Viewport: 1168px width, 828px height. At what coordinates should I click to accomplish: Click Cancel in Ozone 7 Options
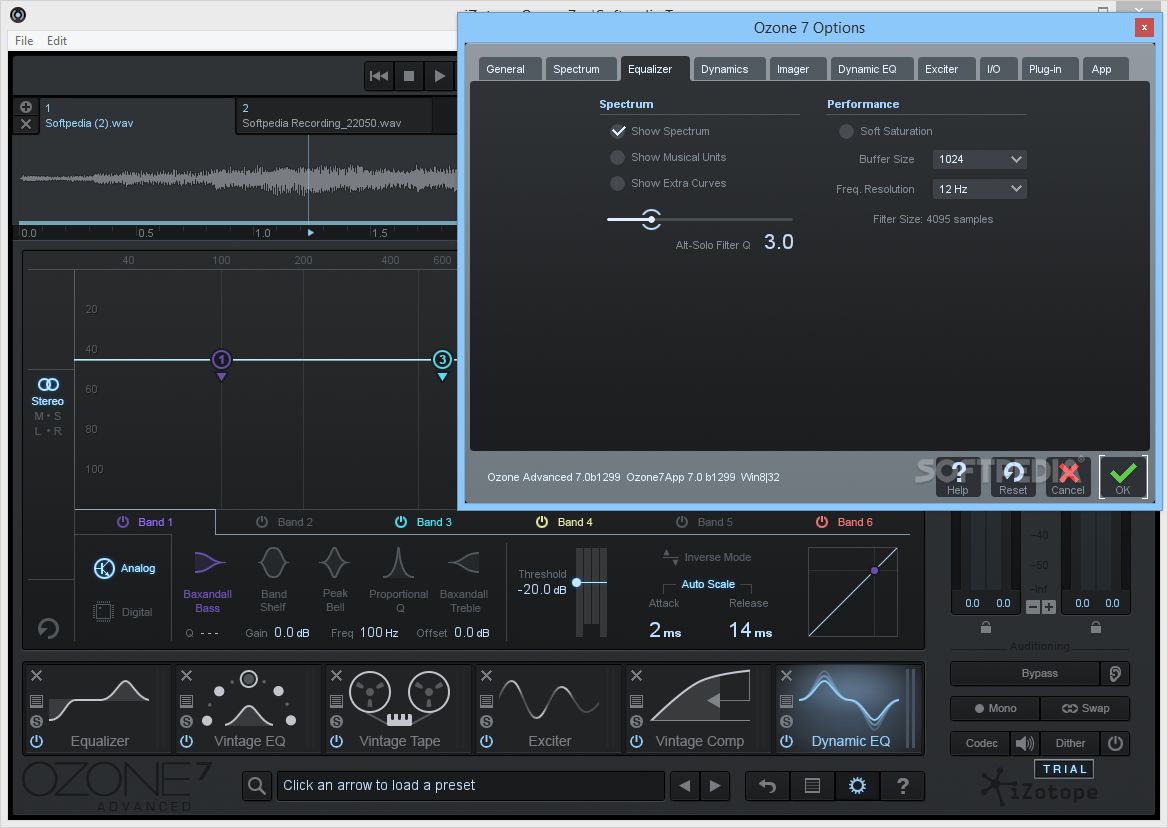pos(1068,477)
